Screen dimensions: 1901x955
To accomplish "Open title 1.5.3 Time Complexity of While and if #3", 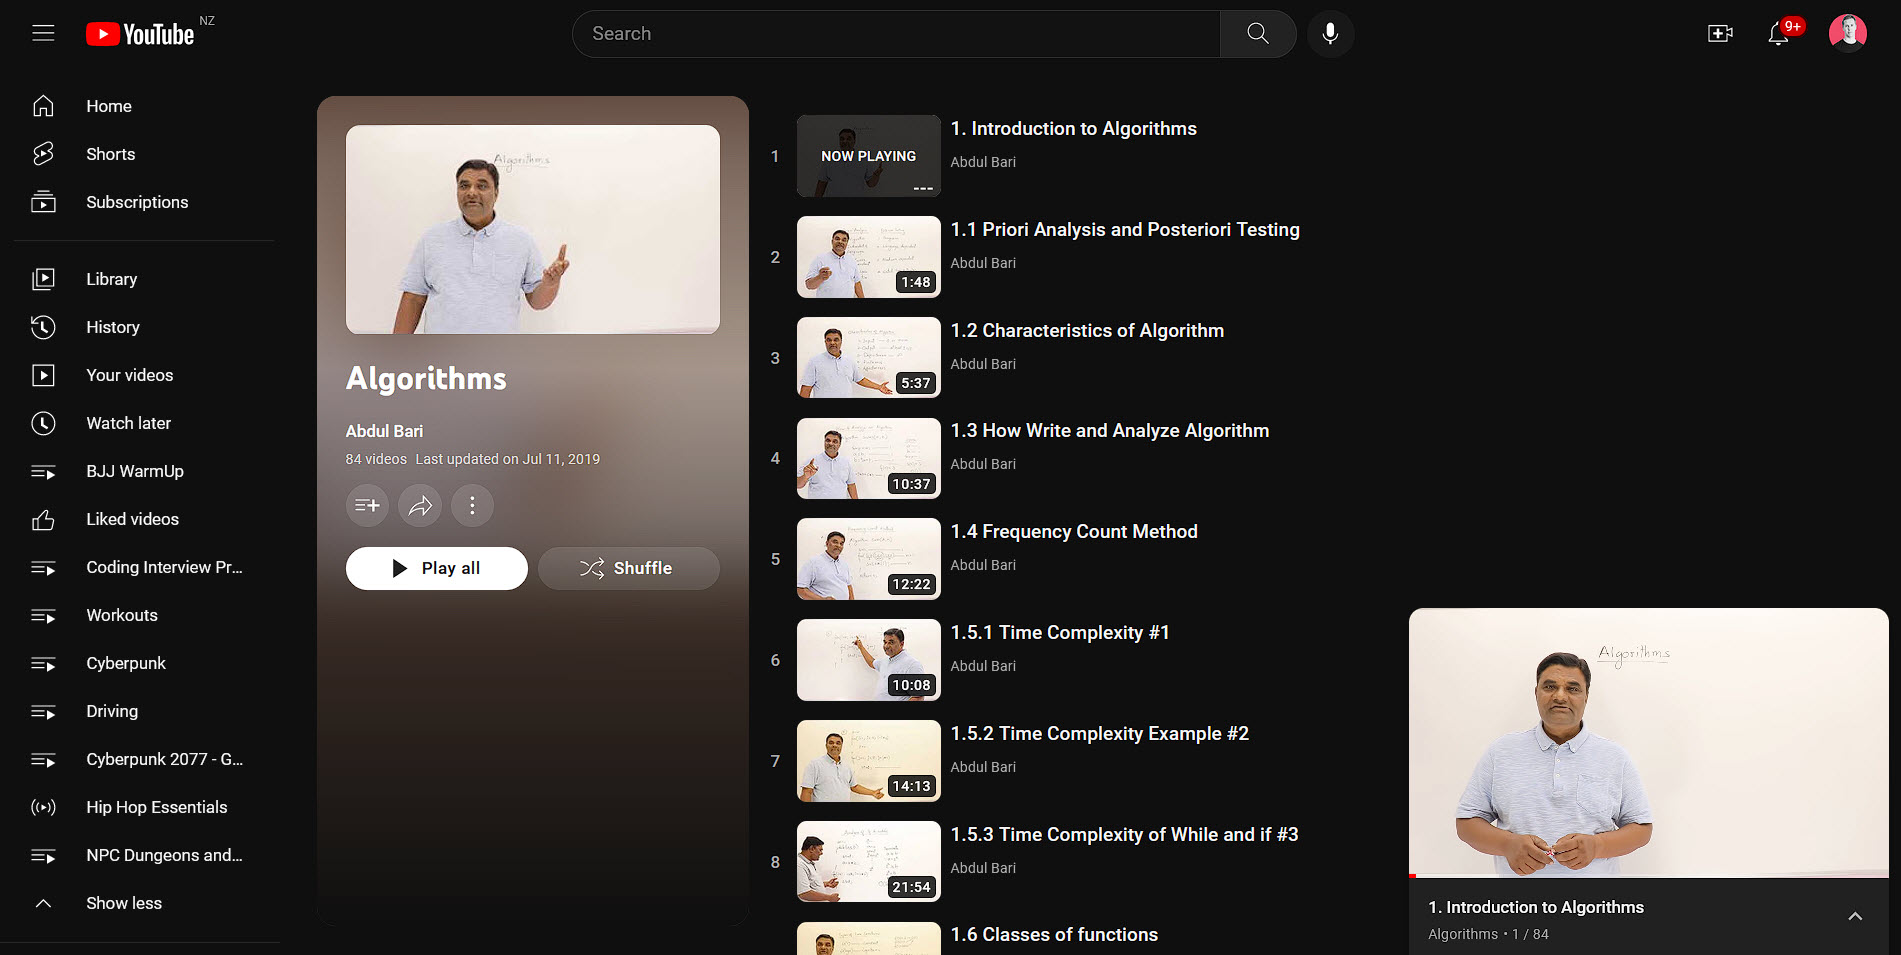I will click(1124, 835).
